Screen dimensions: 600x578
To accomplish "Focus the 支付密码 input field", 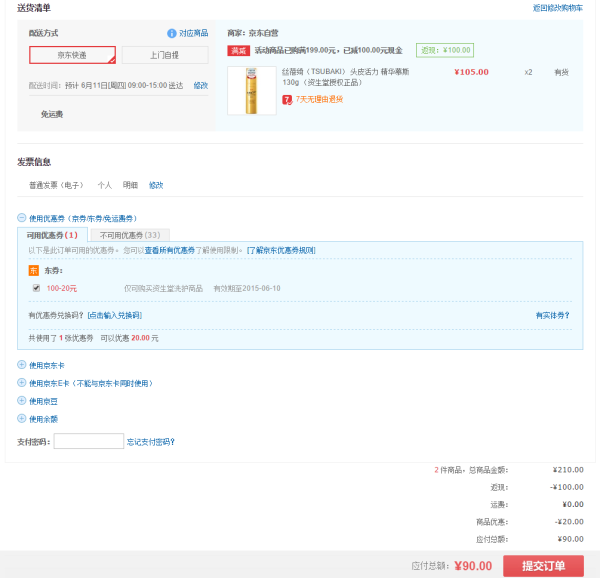I will pos(89,441).
